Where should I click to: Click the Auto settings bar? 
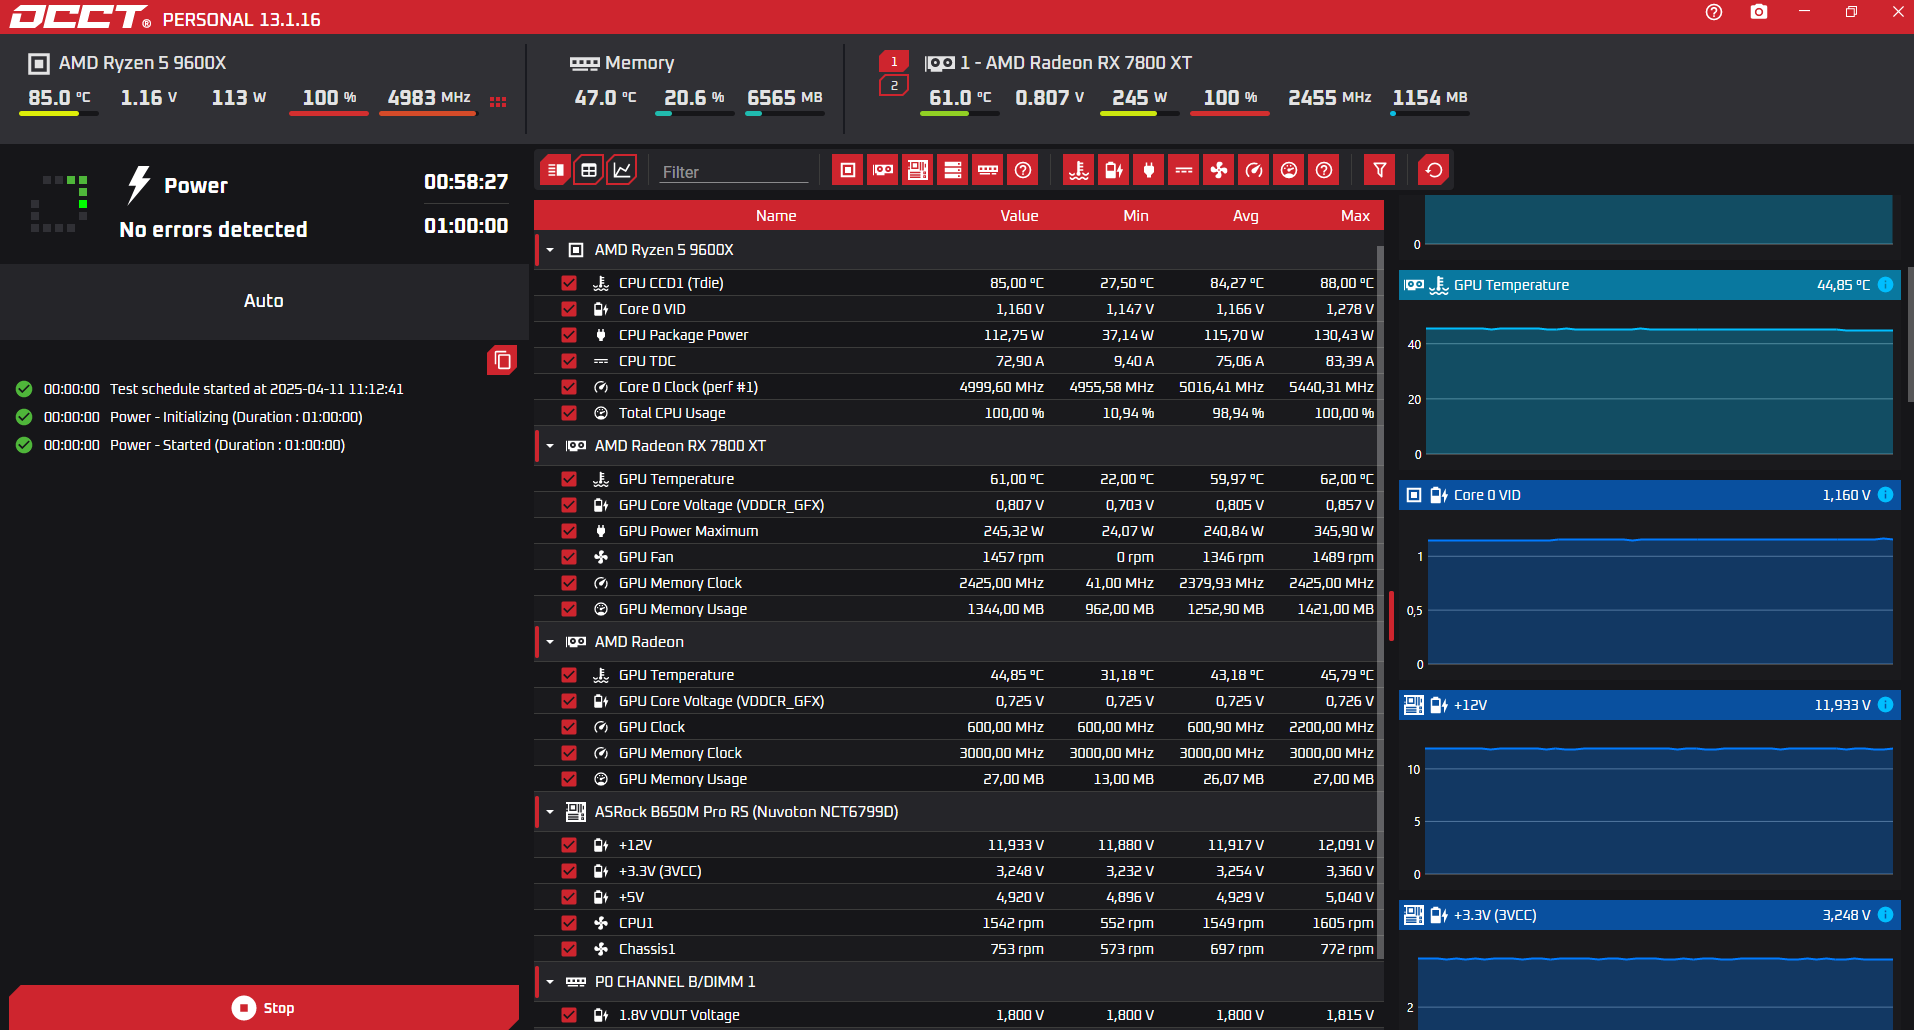pyautogui.click(x=264, y=301)
